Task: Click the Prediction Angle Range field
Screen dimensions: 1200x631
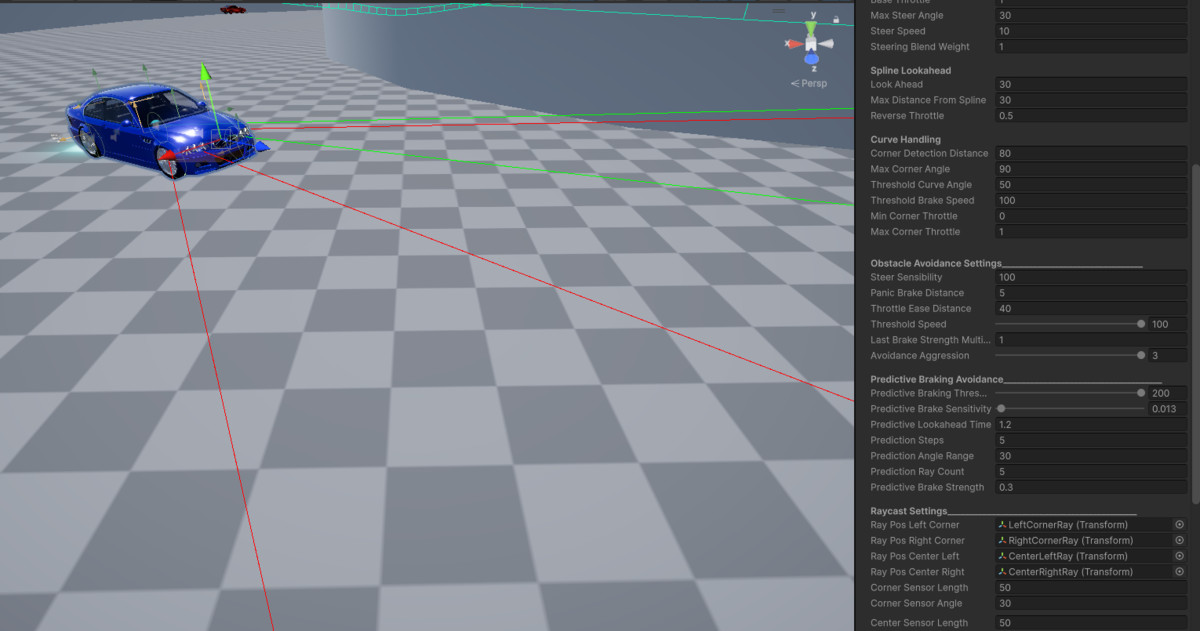Action: point(1091,456)
